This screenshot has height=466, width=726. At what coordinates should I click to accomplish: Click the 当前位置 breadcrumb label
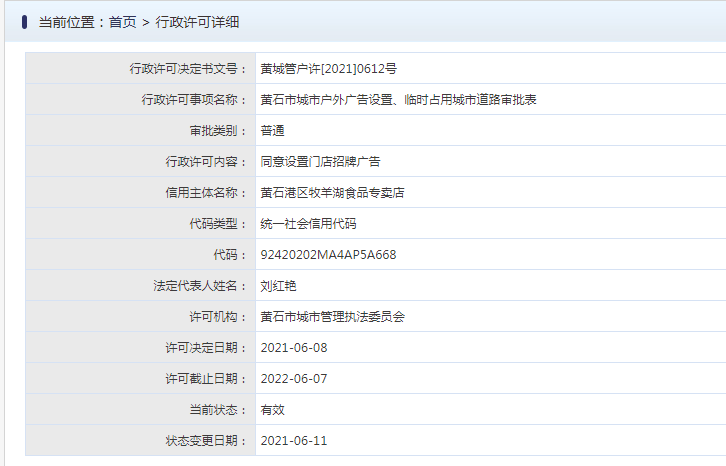pyautogui.click(x=67, y=22)
